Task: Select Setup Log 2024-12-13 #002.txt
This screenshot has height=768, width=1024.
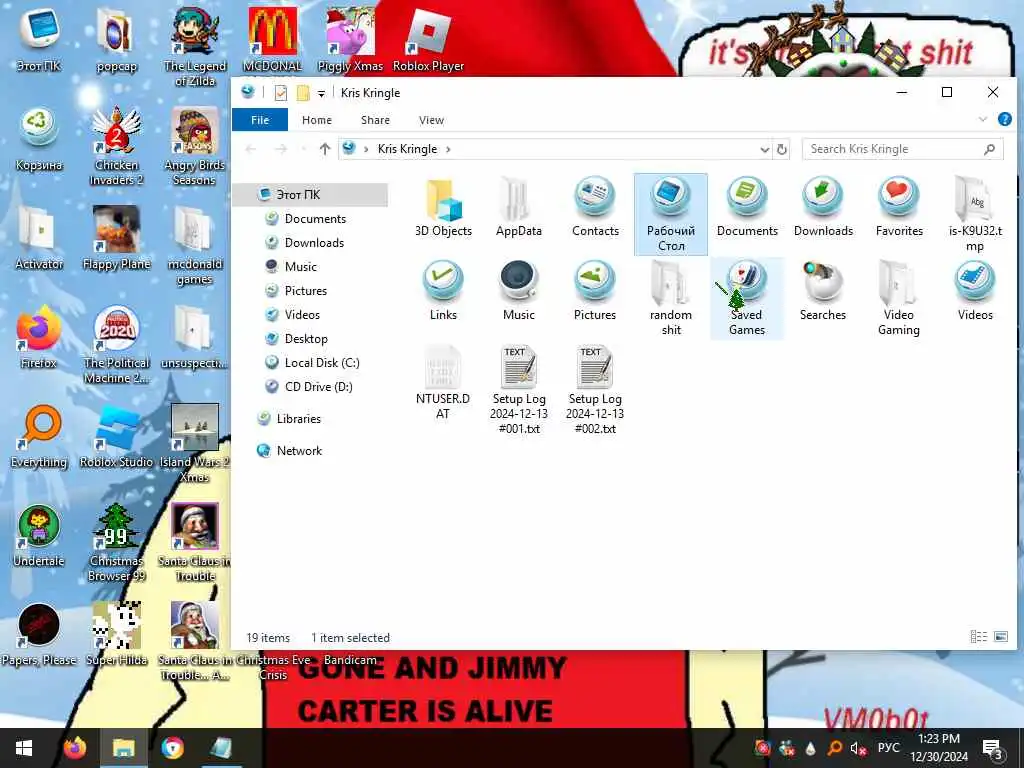Action: (x=595, y=391)
